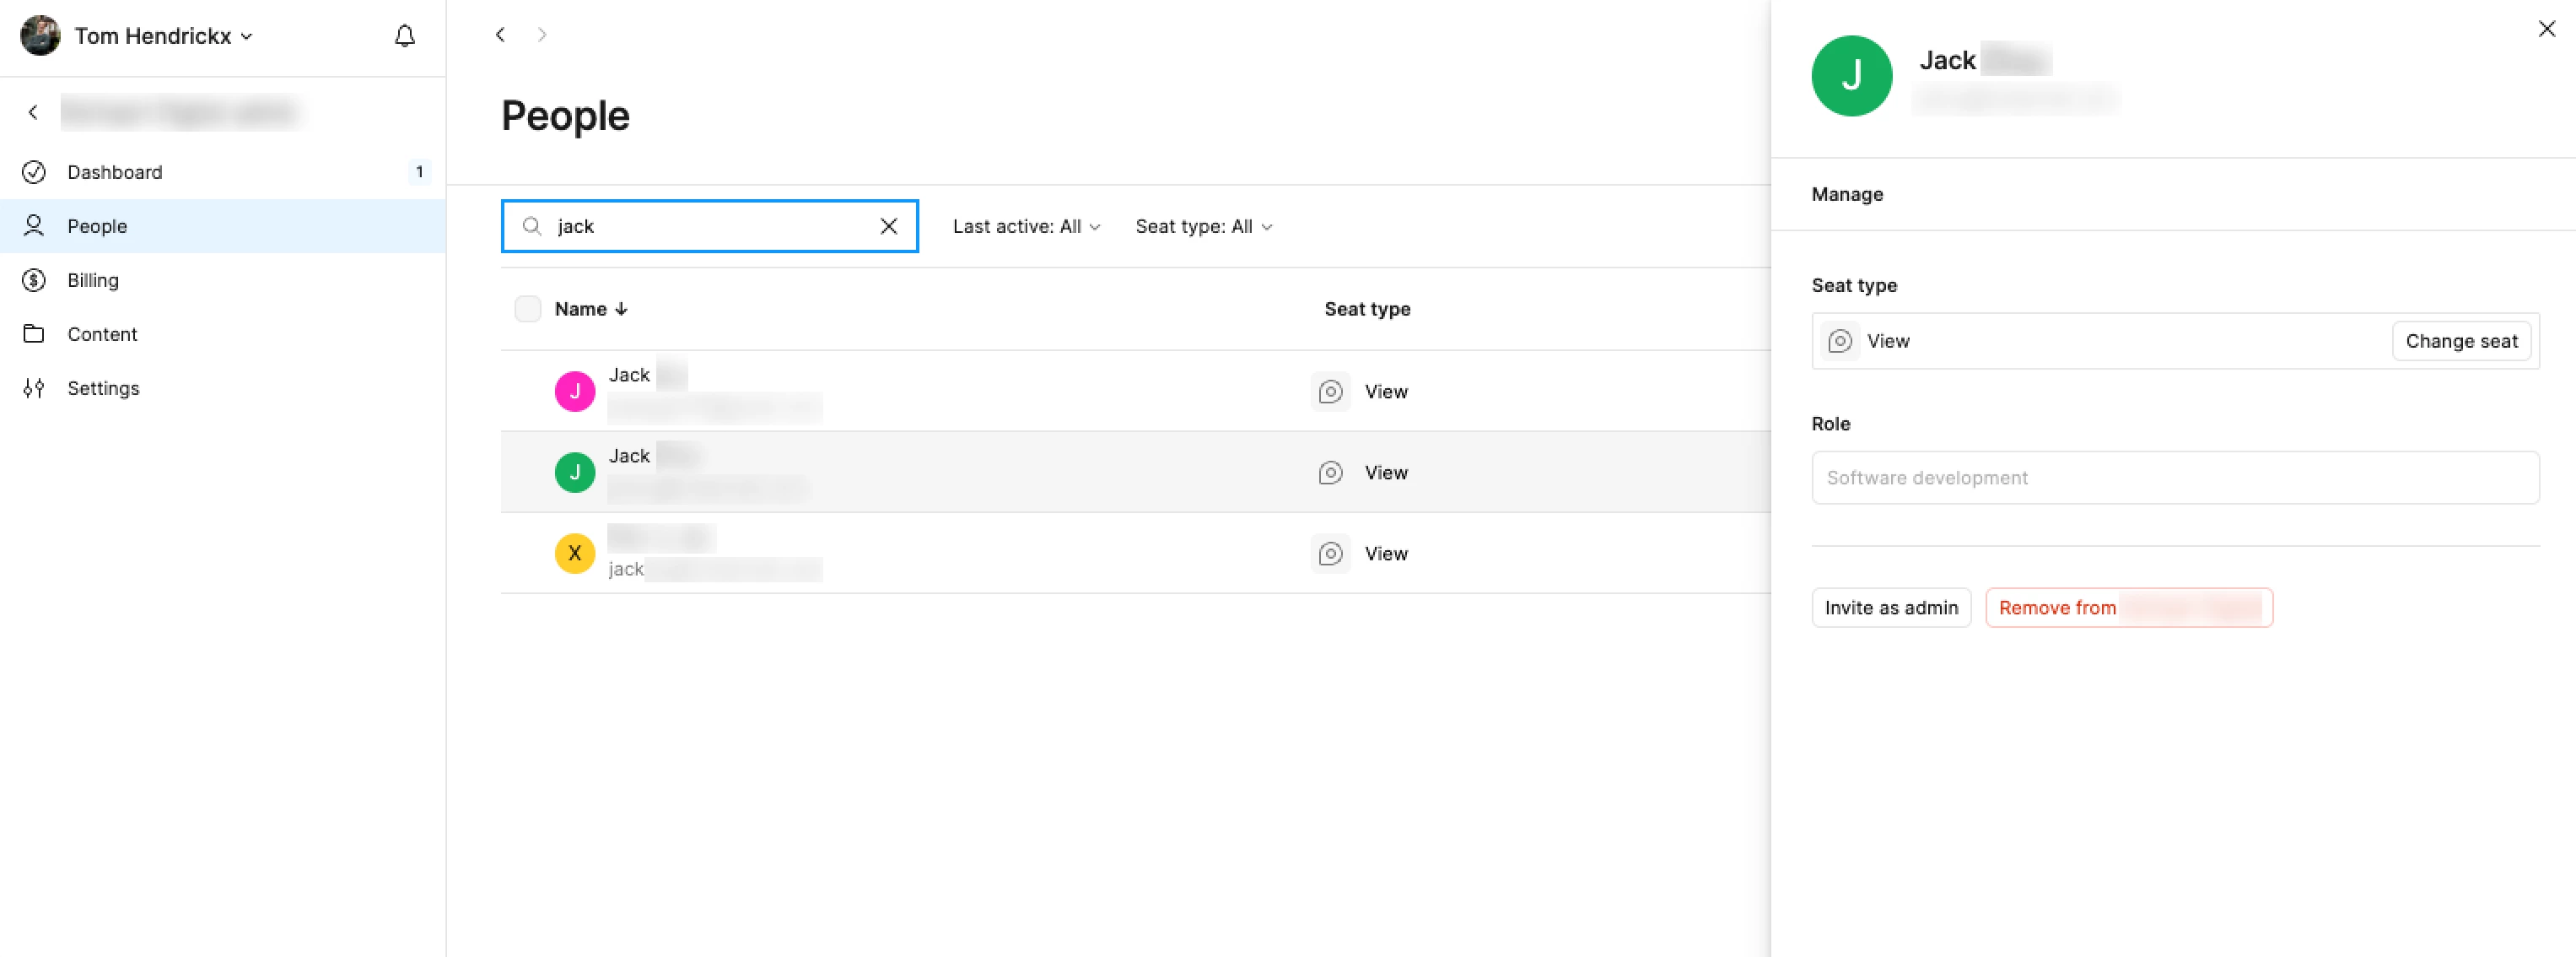Click the sidebar back chevron
The image size is (2576, 957).
pyautogui.click(x=33, y=112)
